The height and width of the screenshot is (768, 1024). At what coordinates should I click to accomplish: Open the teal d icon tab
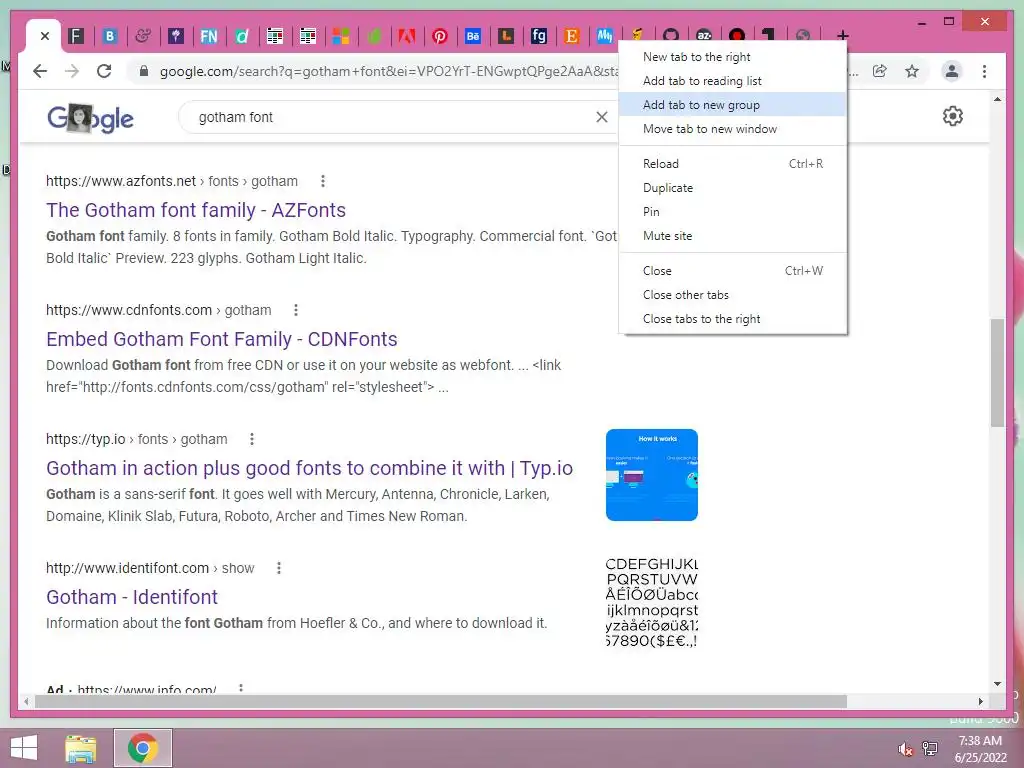coord(242,36)
